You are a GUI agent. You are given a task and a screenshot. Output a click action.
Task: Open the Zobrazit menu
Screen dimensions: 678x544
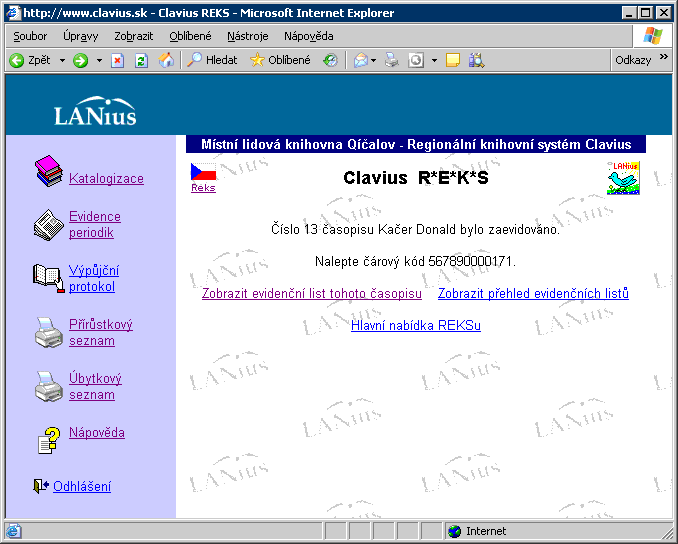(134, 36)
